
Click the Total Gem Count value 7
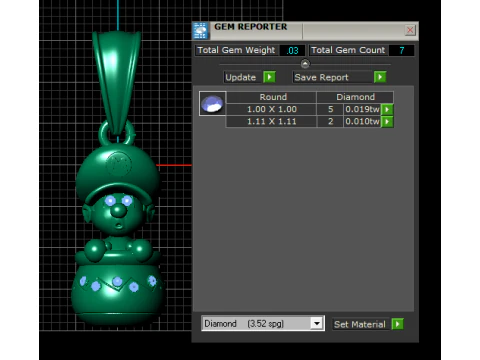pos(402,50)
